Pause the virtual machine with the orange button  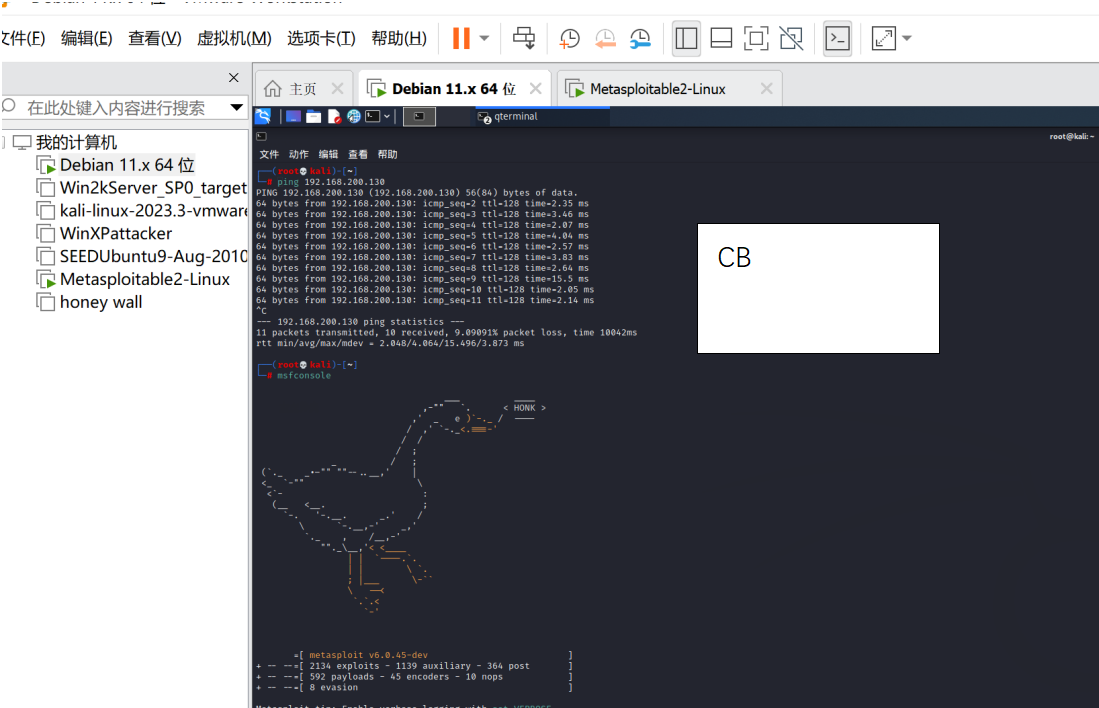click(460, 38)
